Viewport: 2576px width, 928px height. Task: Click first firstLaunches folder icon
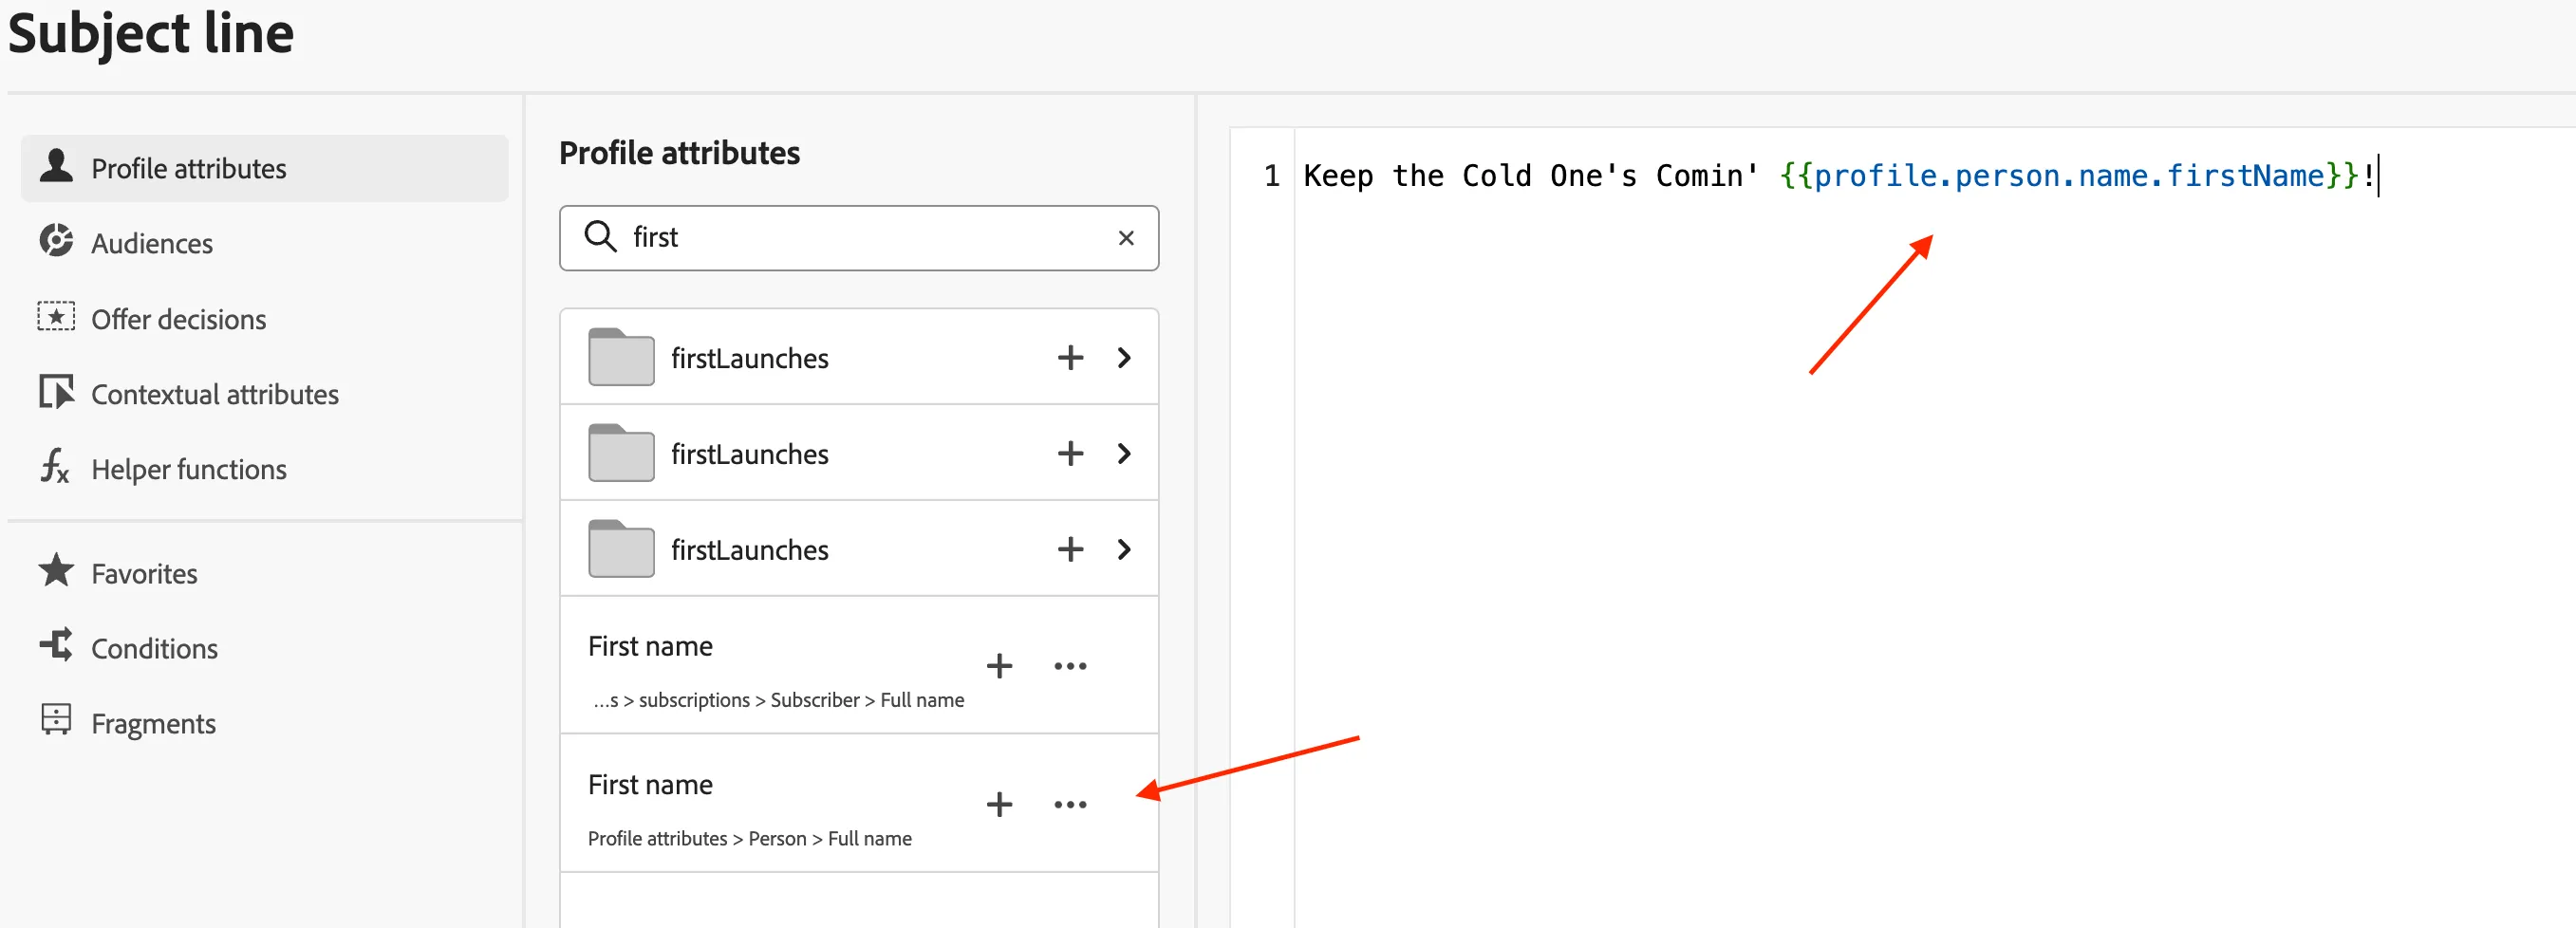coord(621,357)
